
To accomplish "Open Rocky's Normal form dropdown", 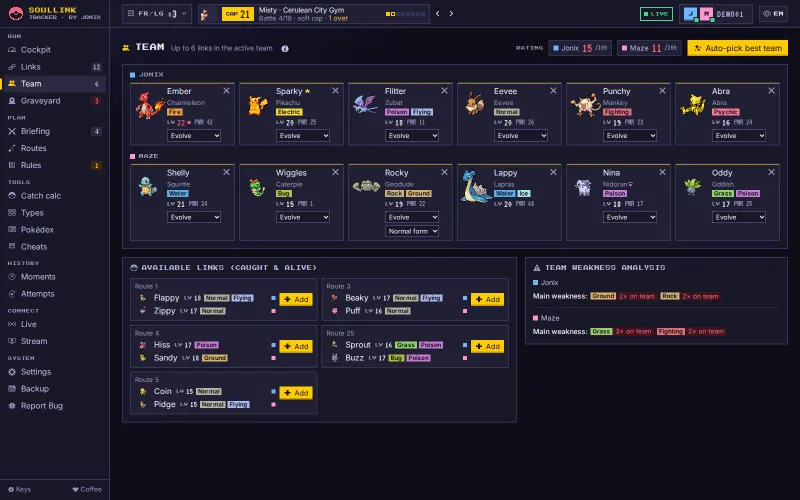I will [x=412, y=232].
